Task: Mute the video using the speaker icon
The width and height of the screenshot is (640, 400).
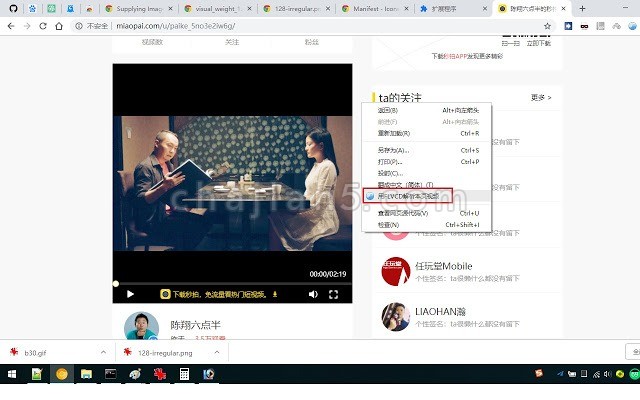Action: click(x=313, y=294)
